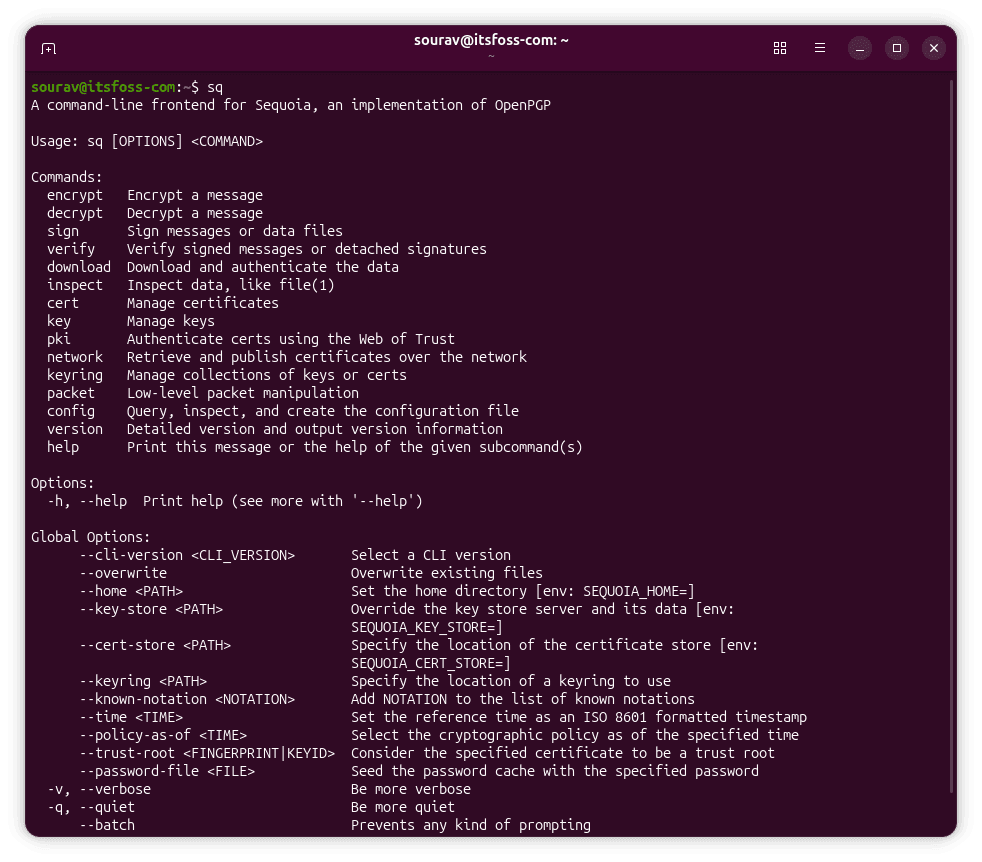
Task: Click the '--known-notation <NOTATION>' option
Action: tap(187, 700)
